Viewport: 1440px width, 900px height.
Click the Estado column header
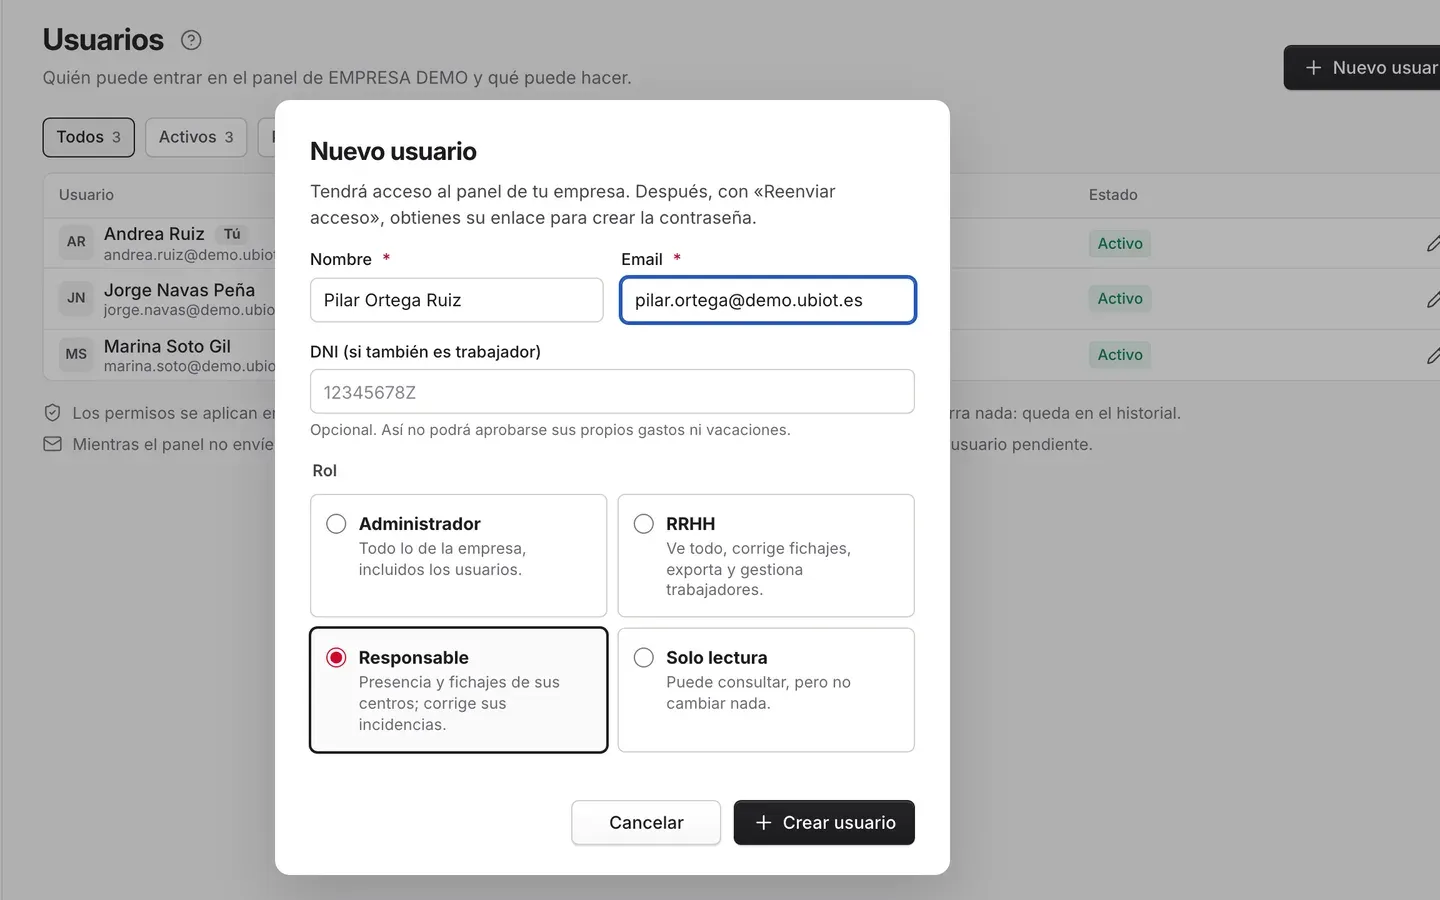[x=1113, y=195]
